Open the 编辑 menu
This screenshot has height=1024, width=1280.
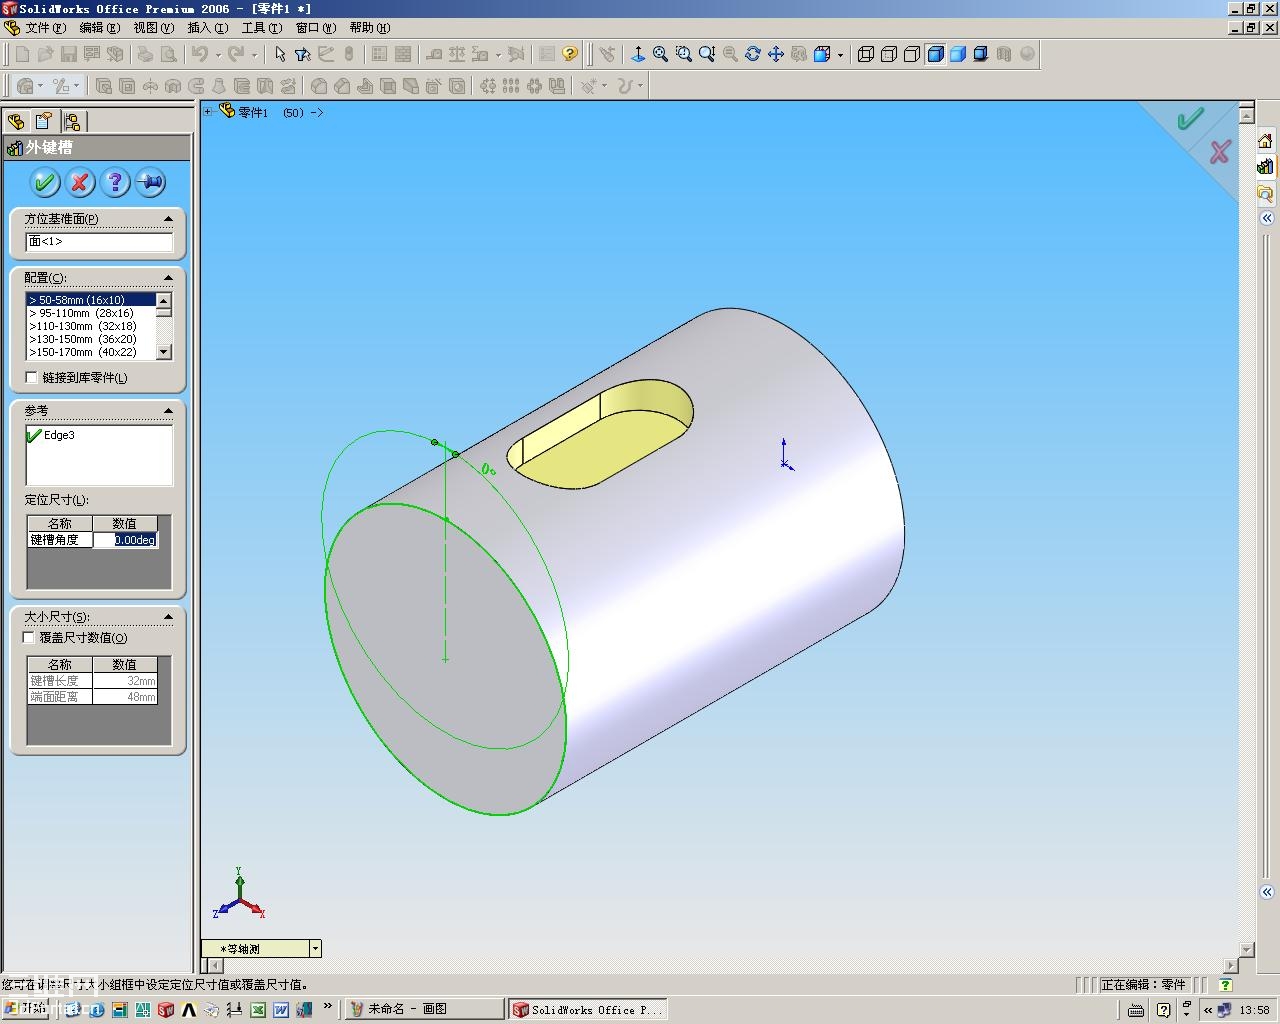(99, 28)
